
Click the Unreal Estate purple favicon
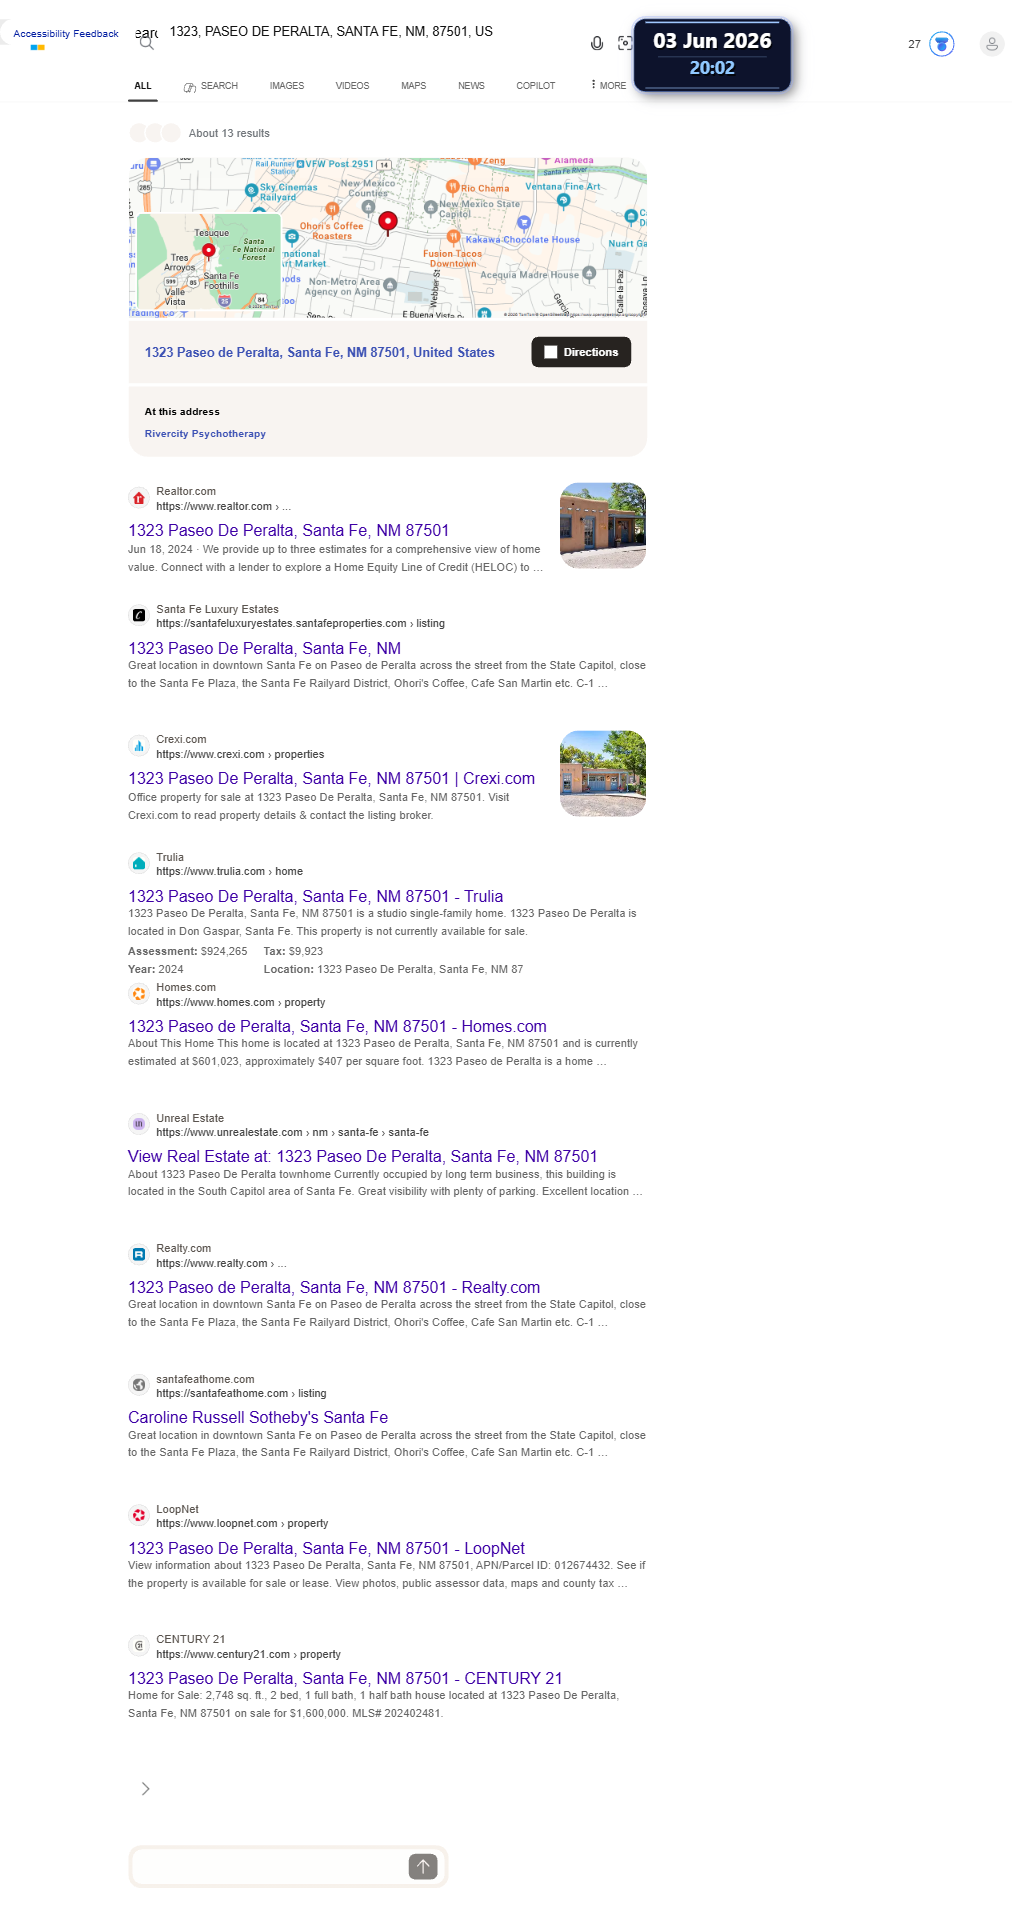point(139,1124)
